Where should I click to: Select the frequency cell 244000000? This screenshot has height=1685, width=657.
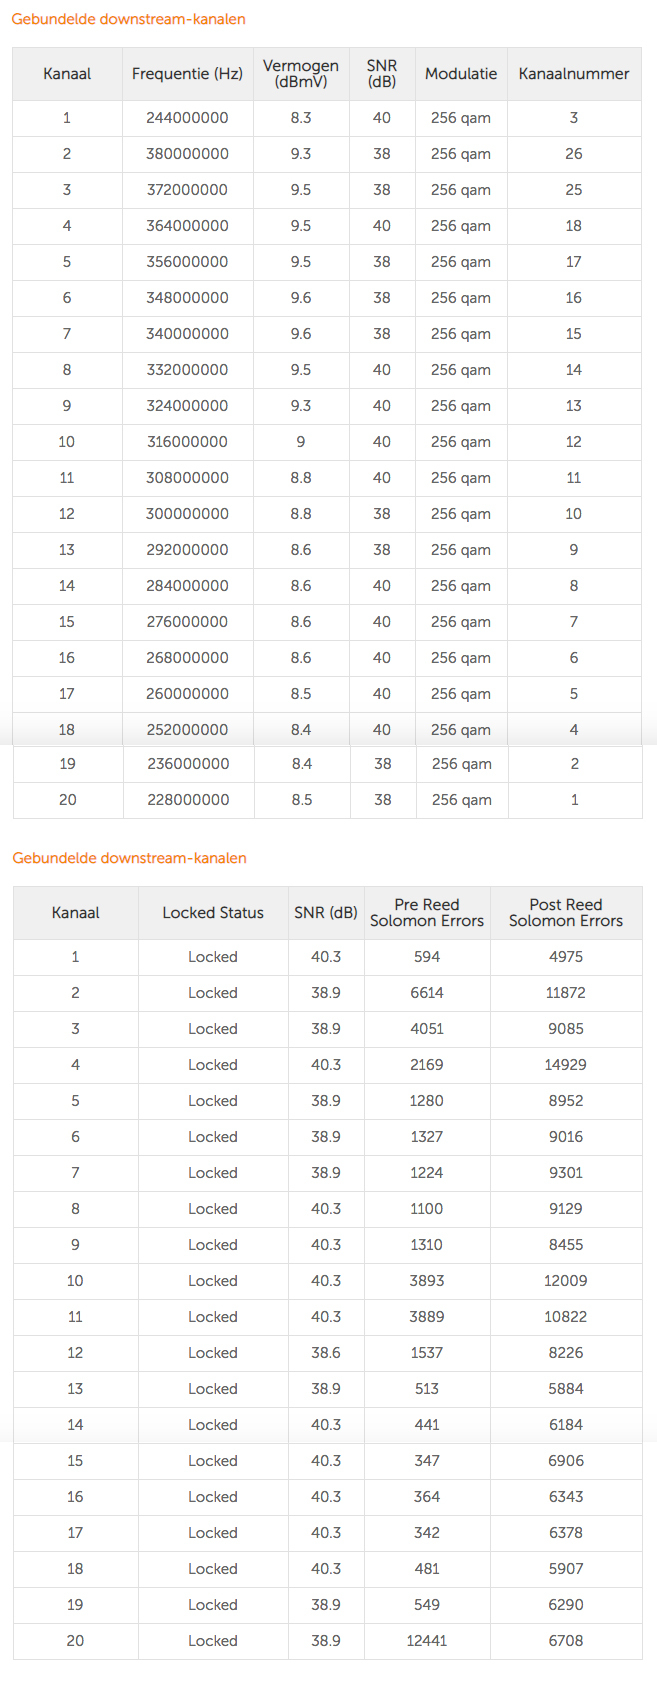tap(187, 118)
